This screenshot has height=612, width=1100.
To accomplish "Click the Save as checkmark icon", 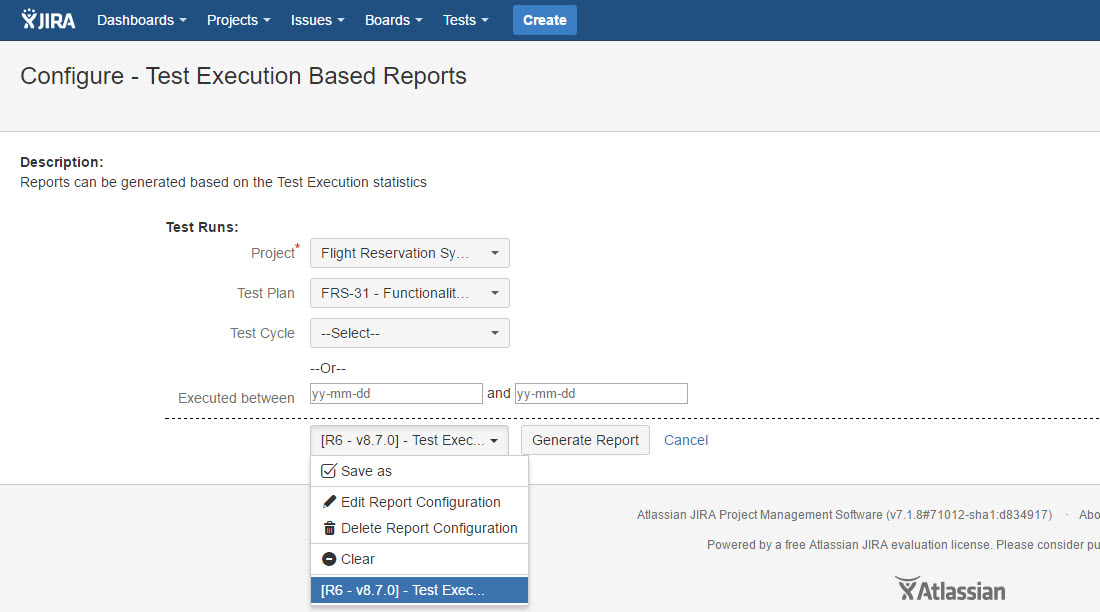I will [x=328, y=471].
